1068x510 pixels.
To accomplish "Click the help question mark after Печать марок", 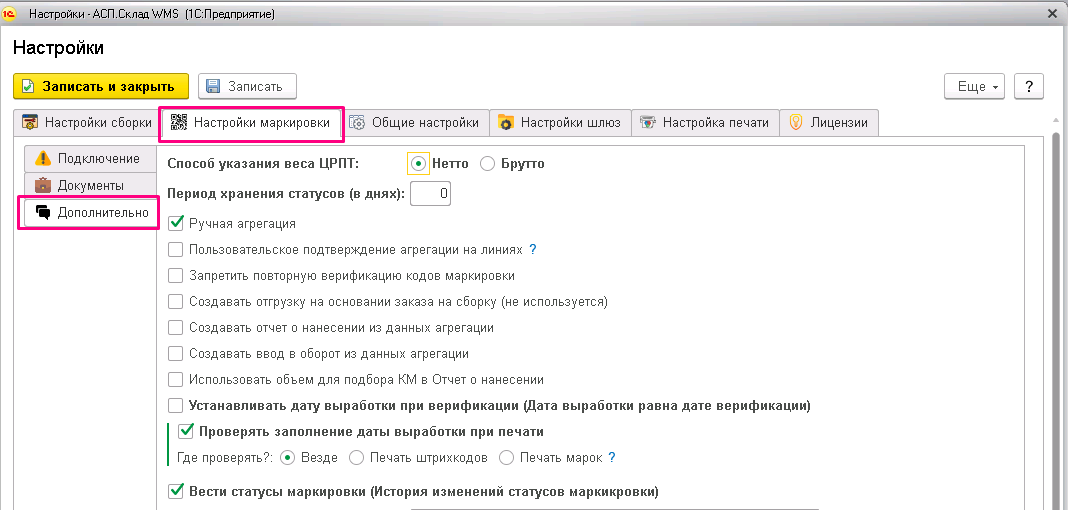I will coord(612,458).
